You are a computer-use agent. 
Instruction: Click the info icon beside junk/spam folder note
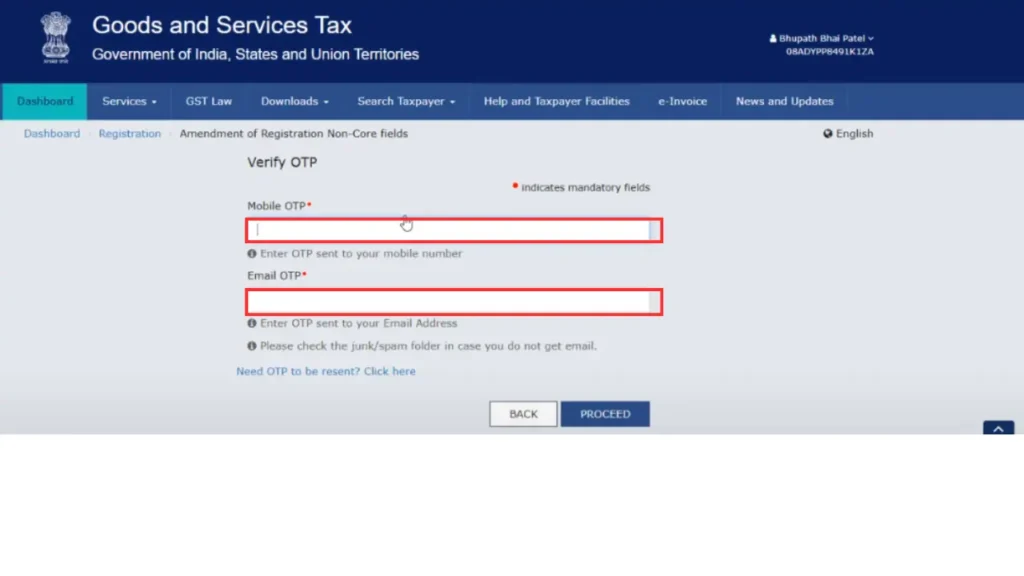coord(251,346)
